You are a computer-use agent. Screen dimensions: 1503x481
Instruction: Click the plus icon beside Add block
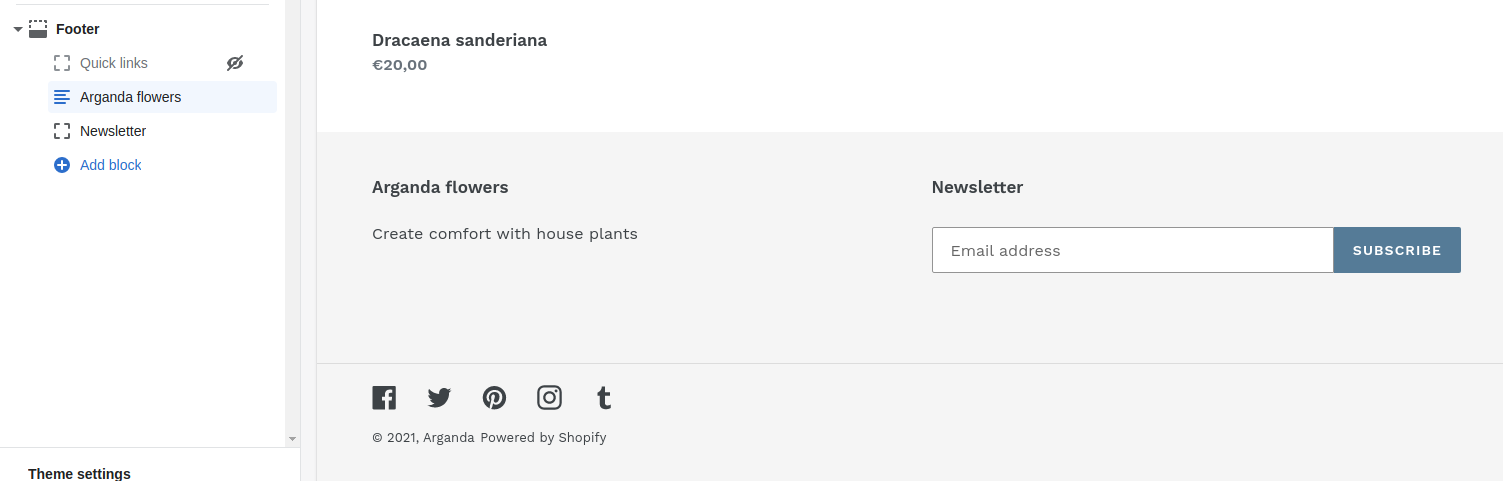(62, 165)
